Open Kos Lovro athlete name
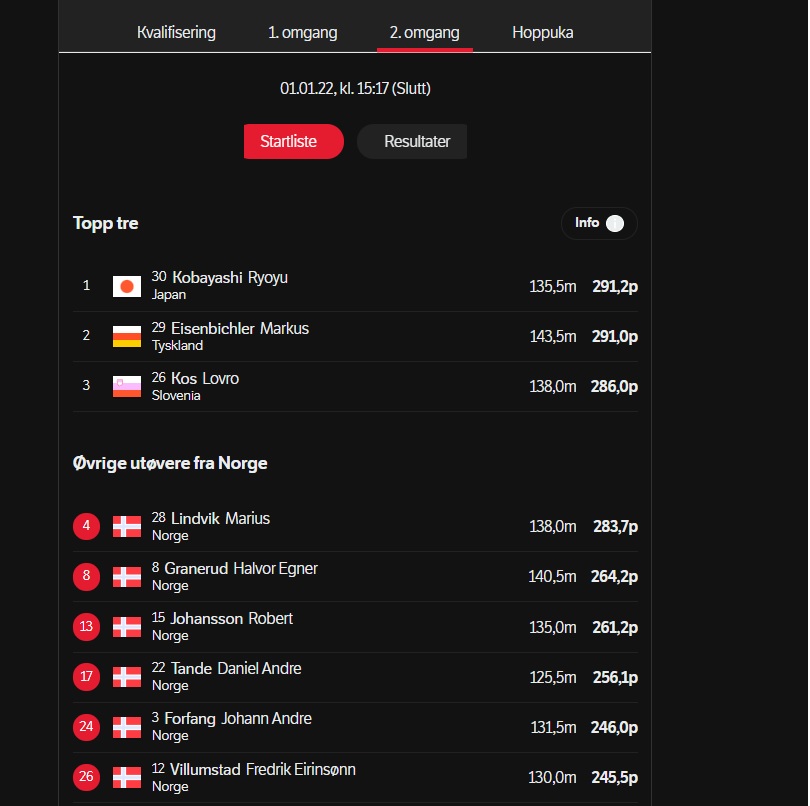 205,378
